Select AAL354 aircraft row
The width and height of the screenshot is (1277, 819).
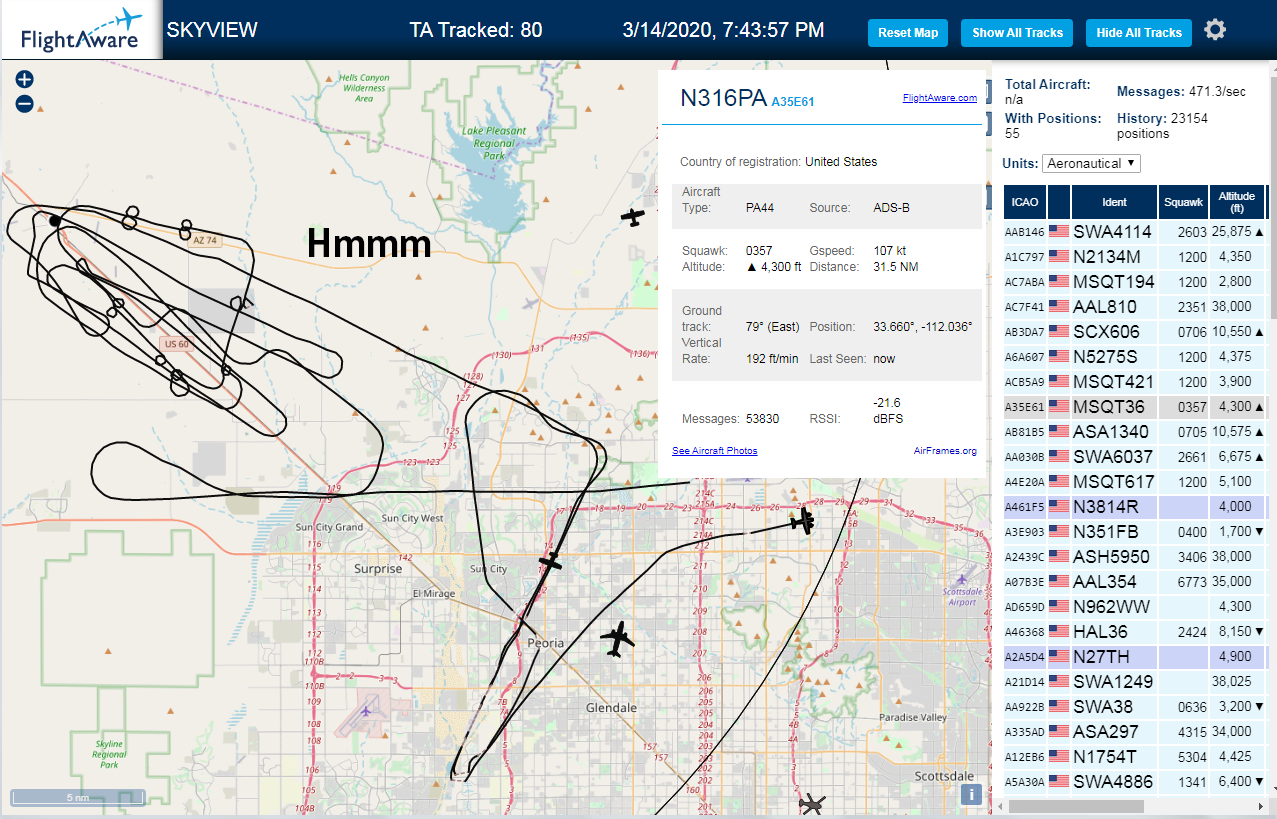[x=1135, y=582]
